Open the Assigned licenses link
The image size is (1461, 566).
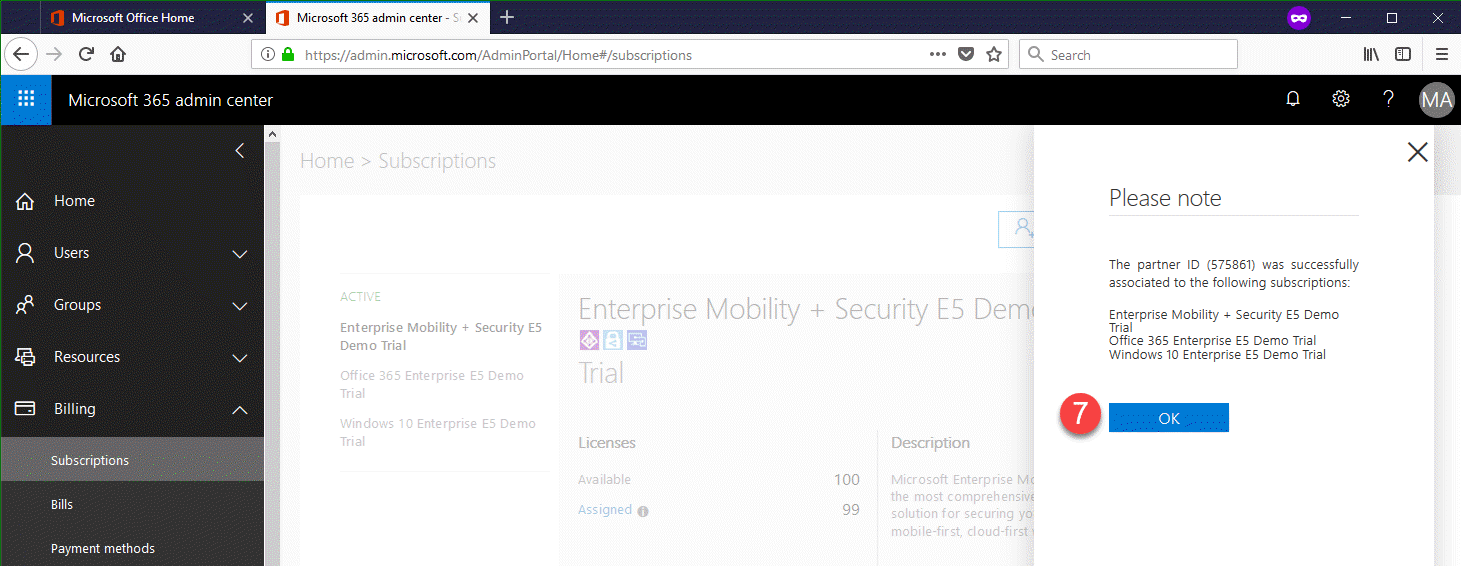605,510
